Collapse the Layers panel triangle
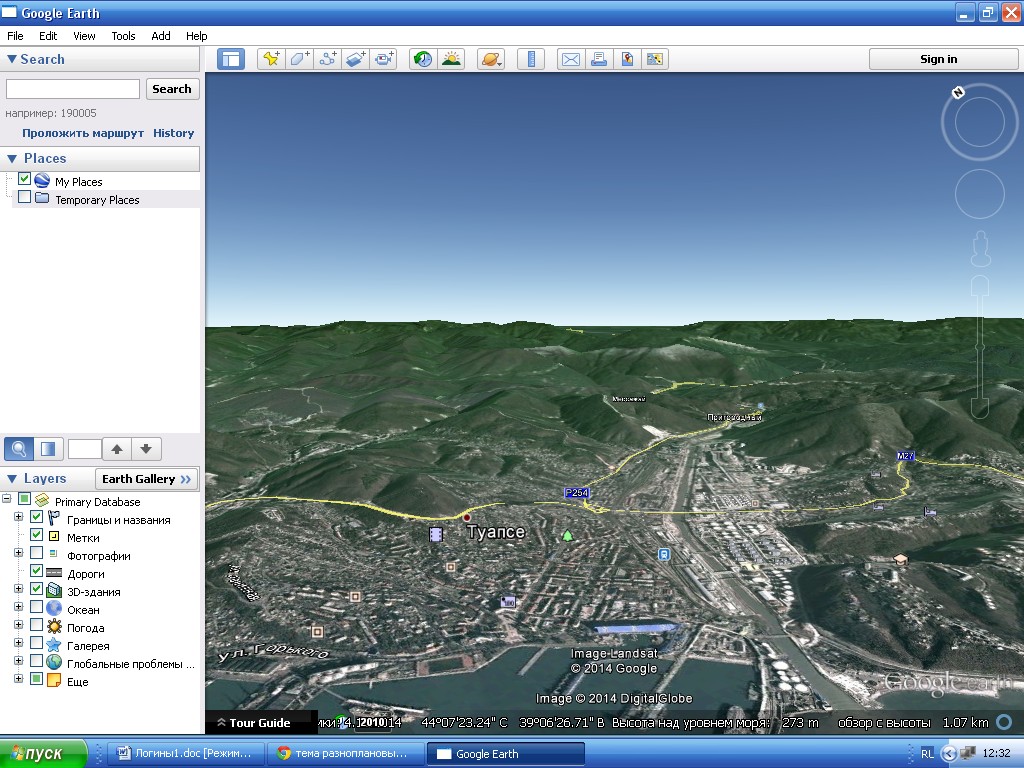This screenshot has width=1024, height=768. click(12, 479)
